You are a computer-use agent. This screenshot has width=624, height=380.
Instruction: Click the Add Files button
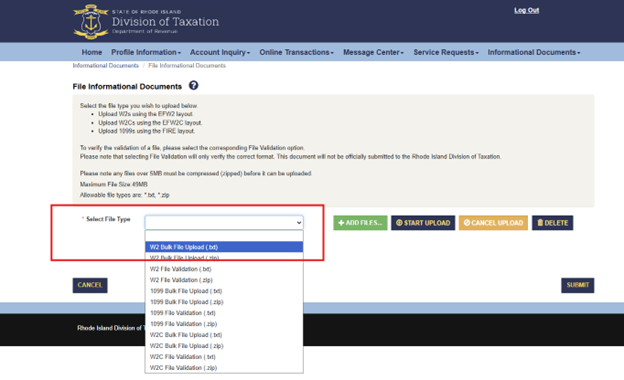tap(360, 223)
